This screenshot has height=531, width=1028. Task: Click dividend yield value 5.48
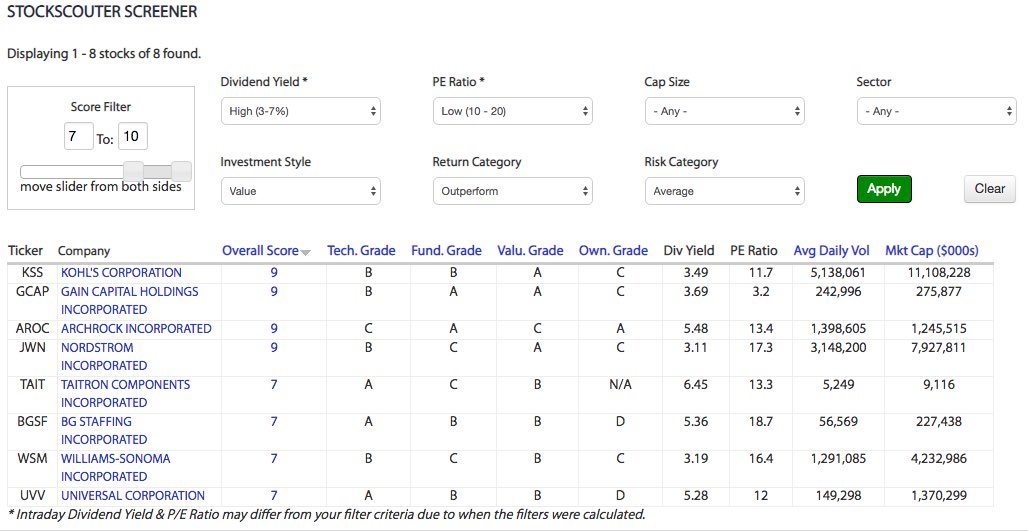(696, 328)
